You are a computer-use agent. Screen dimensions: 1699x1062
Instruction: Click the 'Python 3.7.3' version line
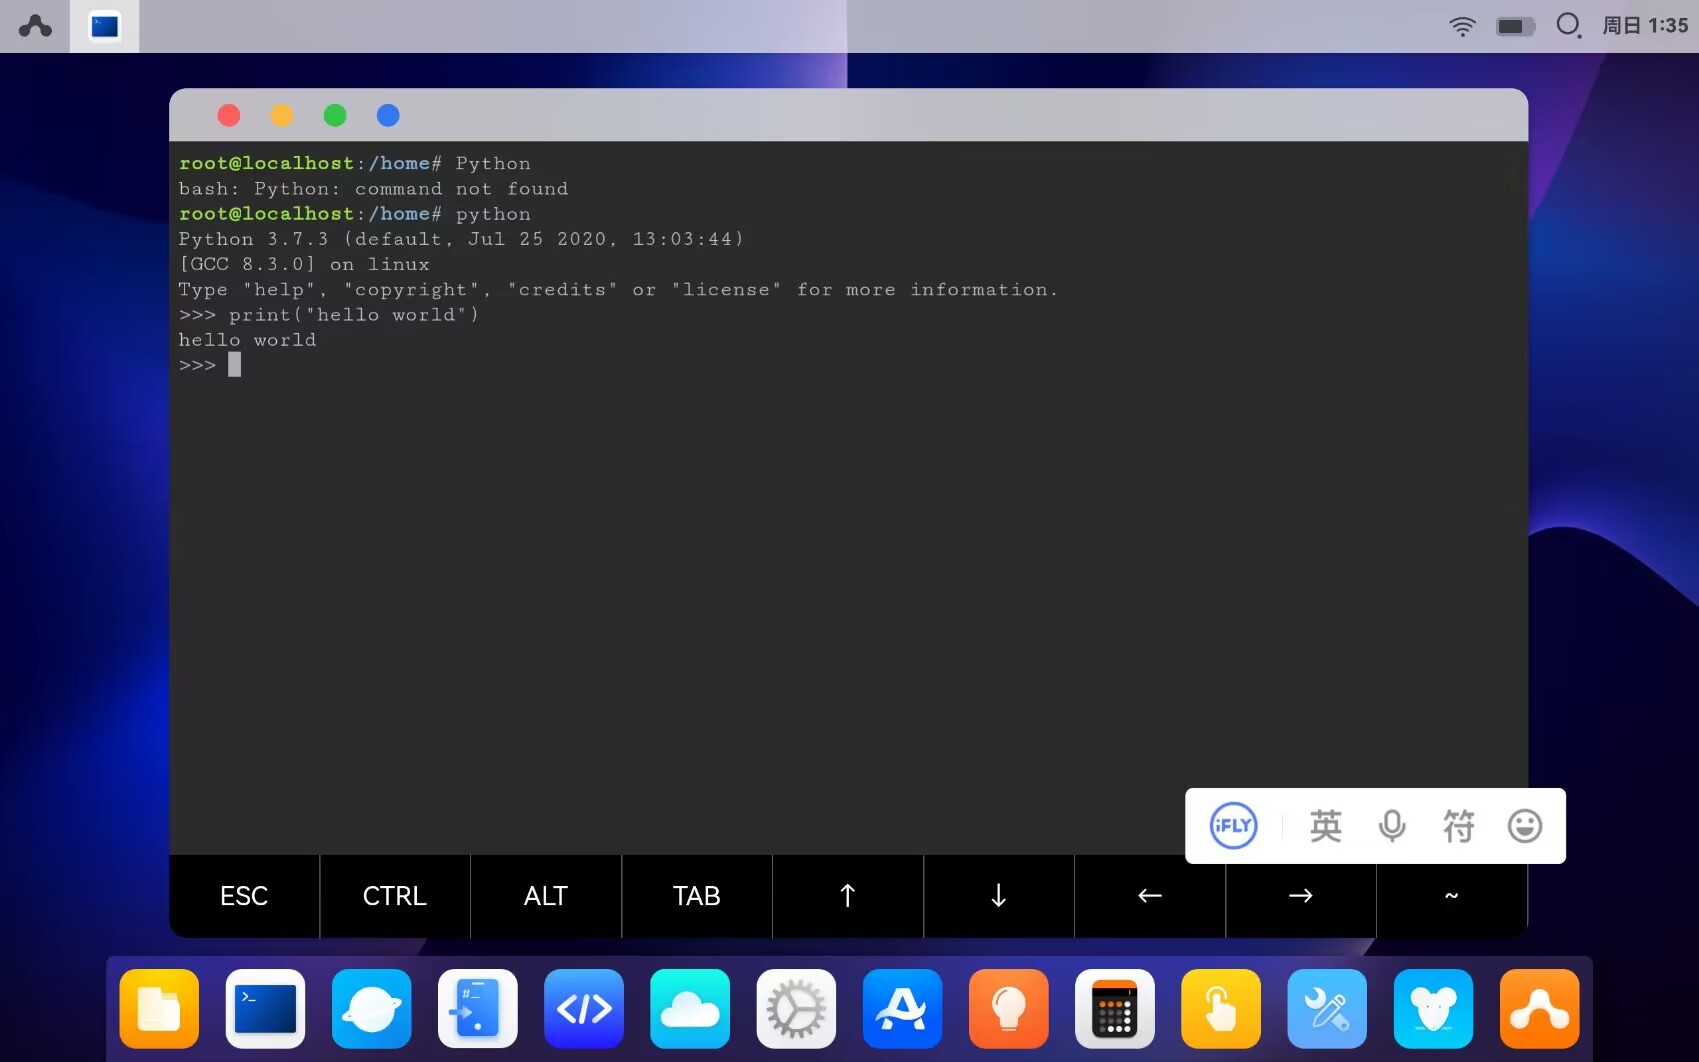click(x=461, y=239)
